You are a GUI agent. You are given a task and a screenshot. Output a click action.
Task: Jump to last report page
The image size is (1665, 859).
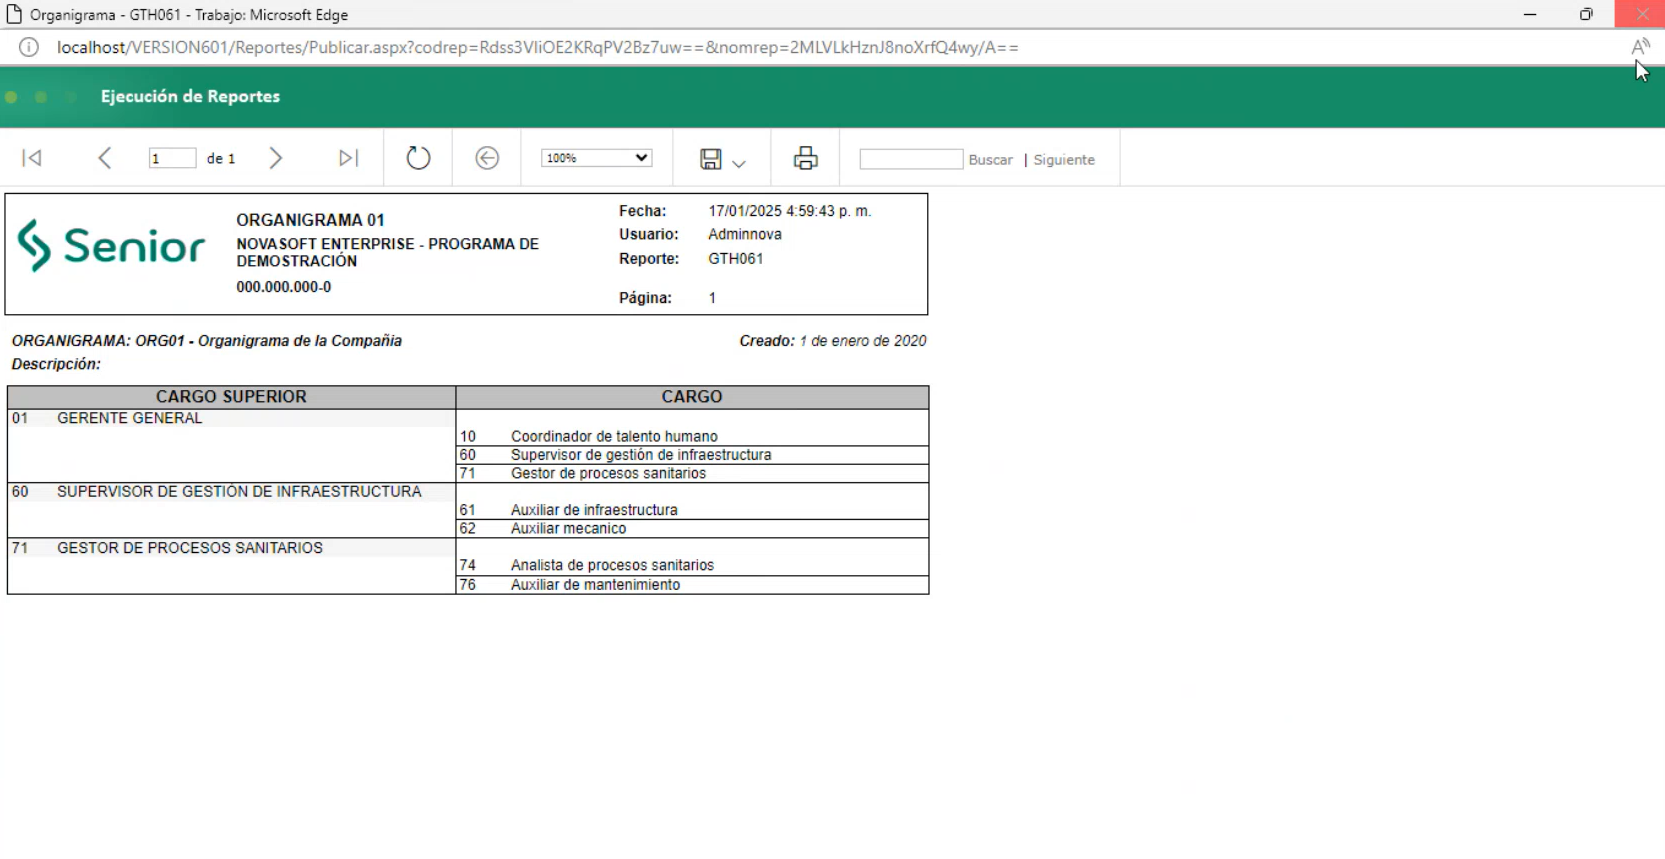pyautogui.click(x=348, y=158)
